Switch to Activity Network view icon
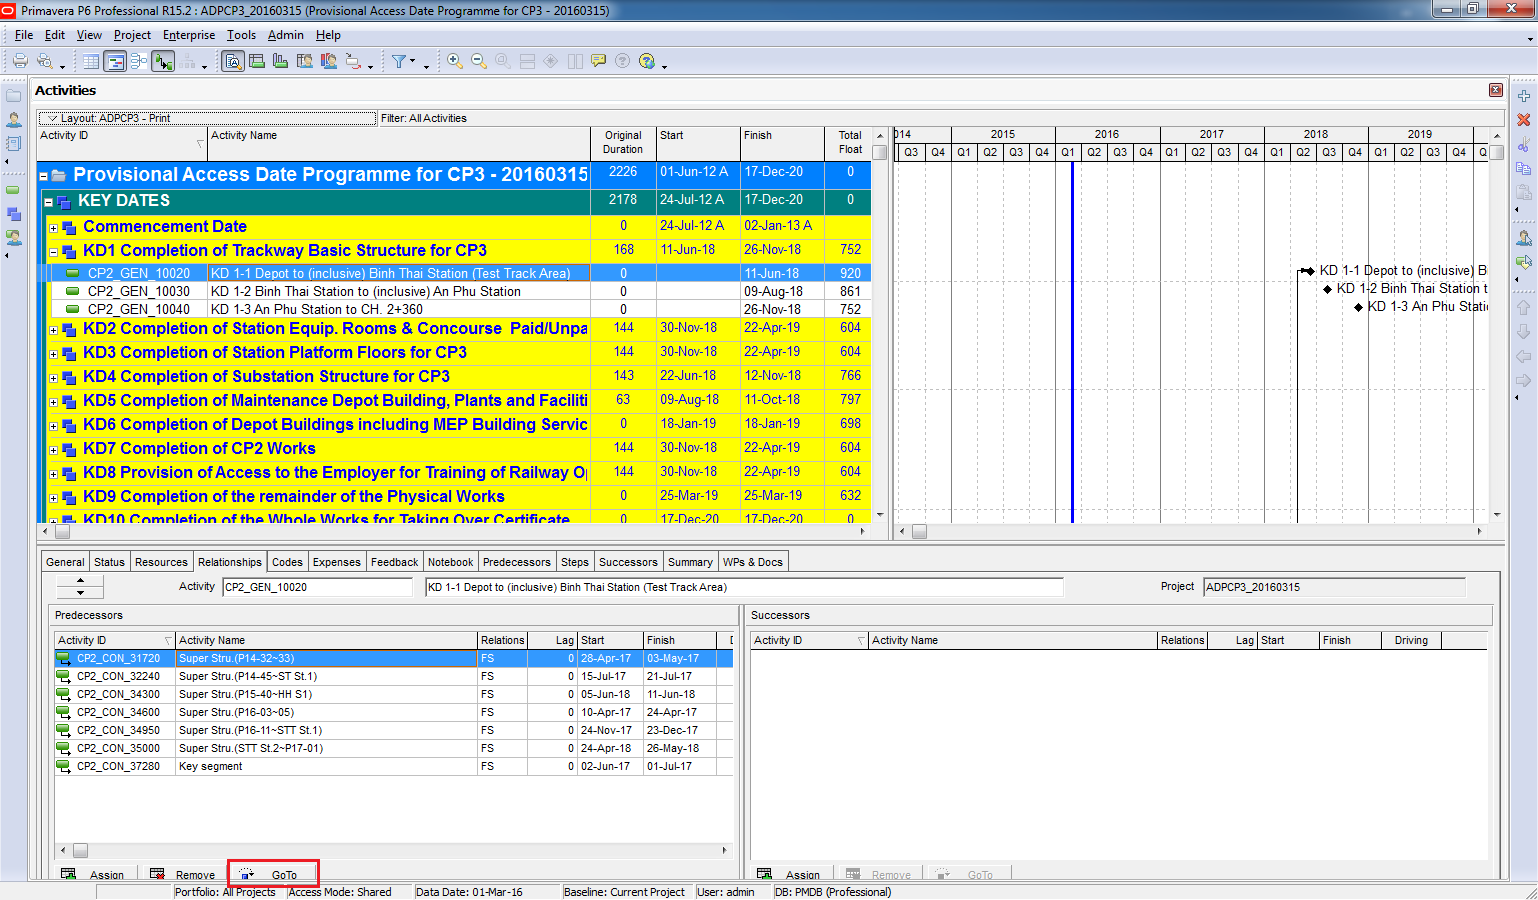The height and width of the screenshot is (900, 1538). 139,61
